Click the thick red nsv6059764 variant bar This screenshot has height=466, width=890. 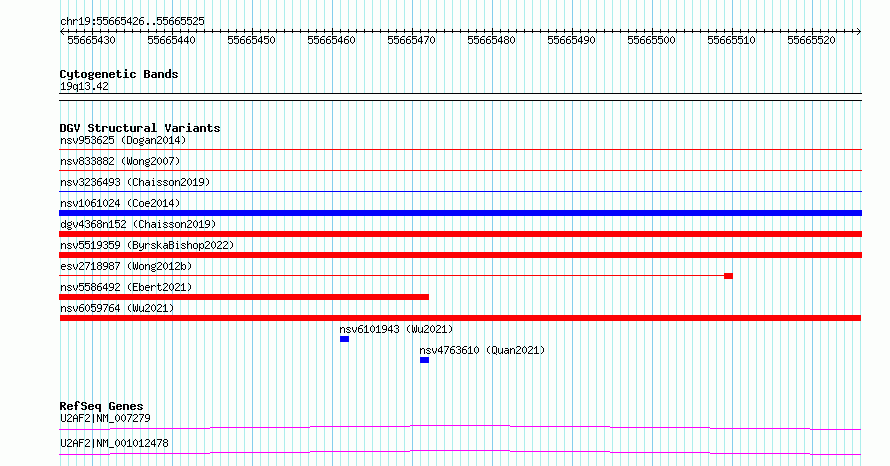point(460,318)
